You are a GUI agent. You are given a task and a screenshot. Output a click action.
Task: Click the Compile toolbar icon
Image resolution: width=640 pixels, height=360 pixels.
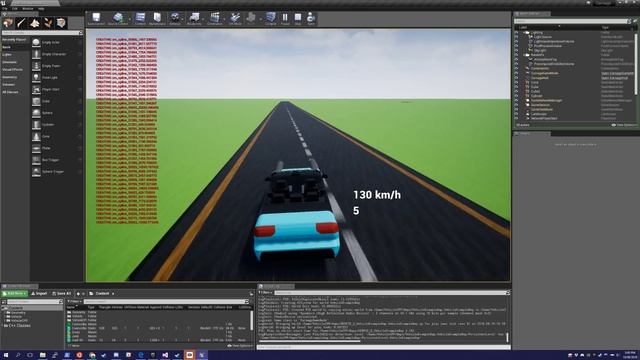[x=270, y=17]
